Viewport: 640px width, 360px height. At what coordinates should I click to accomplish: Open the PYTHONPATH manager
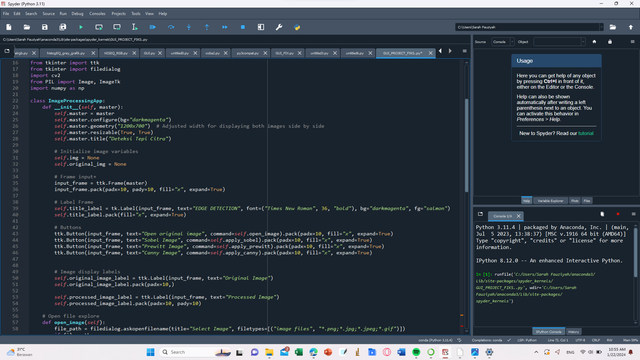297,27
